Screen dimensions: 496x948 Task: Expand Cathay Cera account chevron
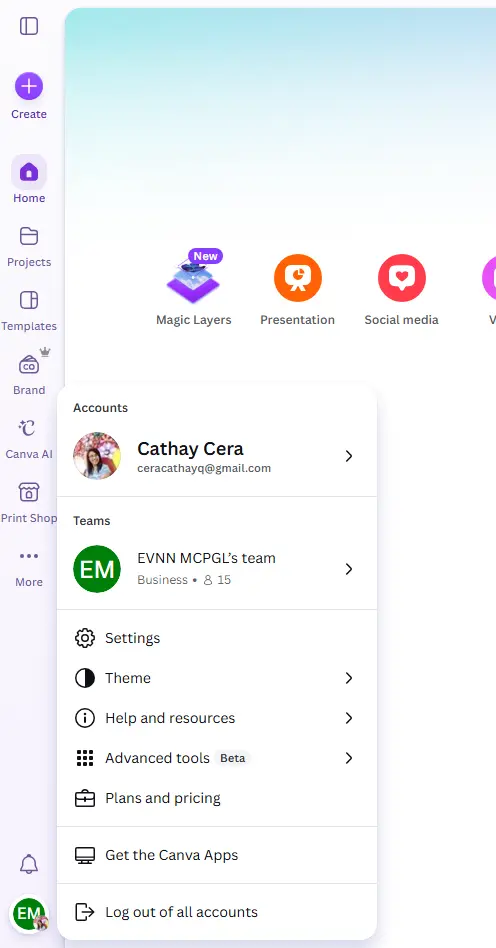348,456
